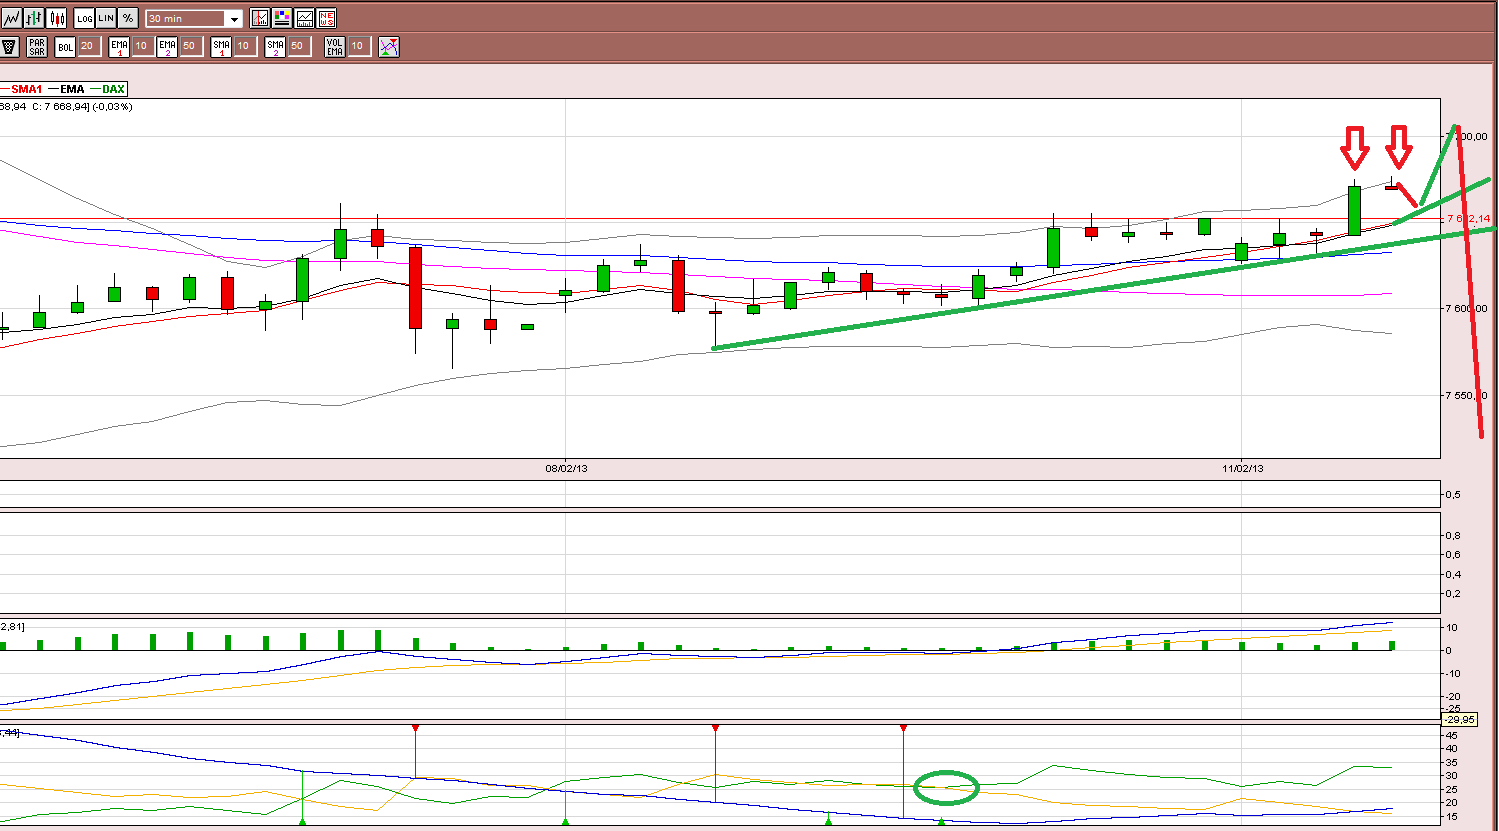
Task: Click the 7 550,00 price axis label
Action: coord(1466,395)
